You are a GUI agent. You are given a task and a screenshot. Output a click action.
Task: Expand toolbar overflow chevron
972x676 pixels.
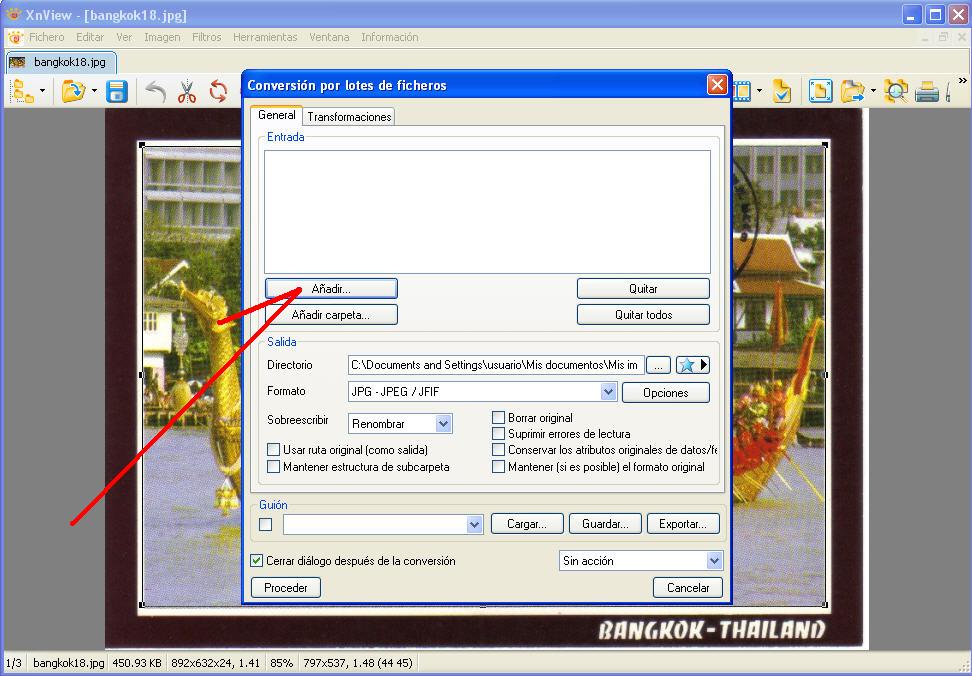[963, 81]
